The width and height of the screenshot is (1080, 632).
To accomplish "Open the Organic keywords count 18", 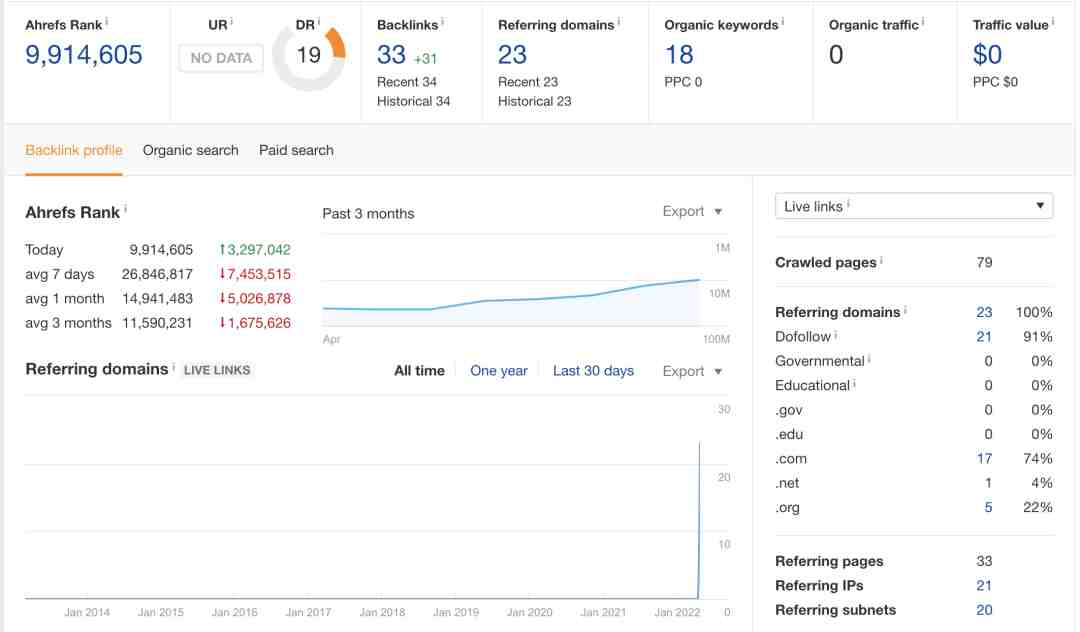I will (679, 54).
